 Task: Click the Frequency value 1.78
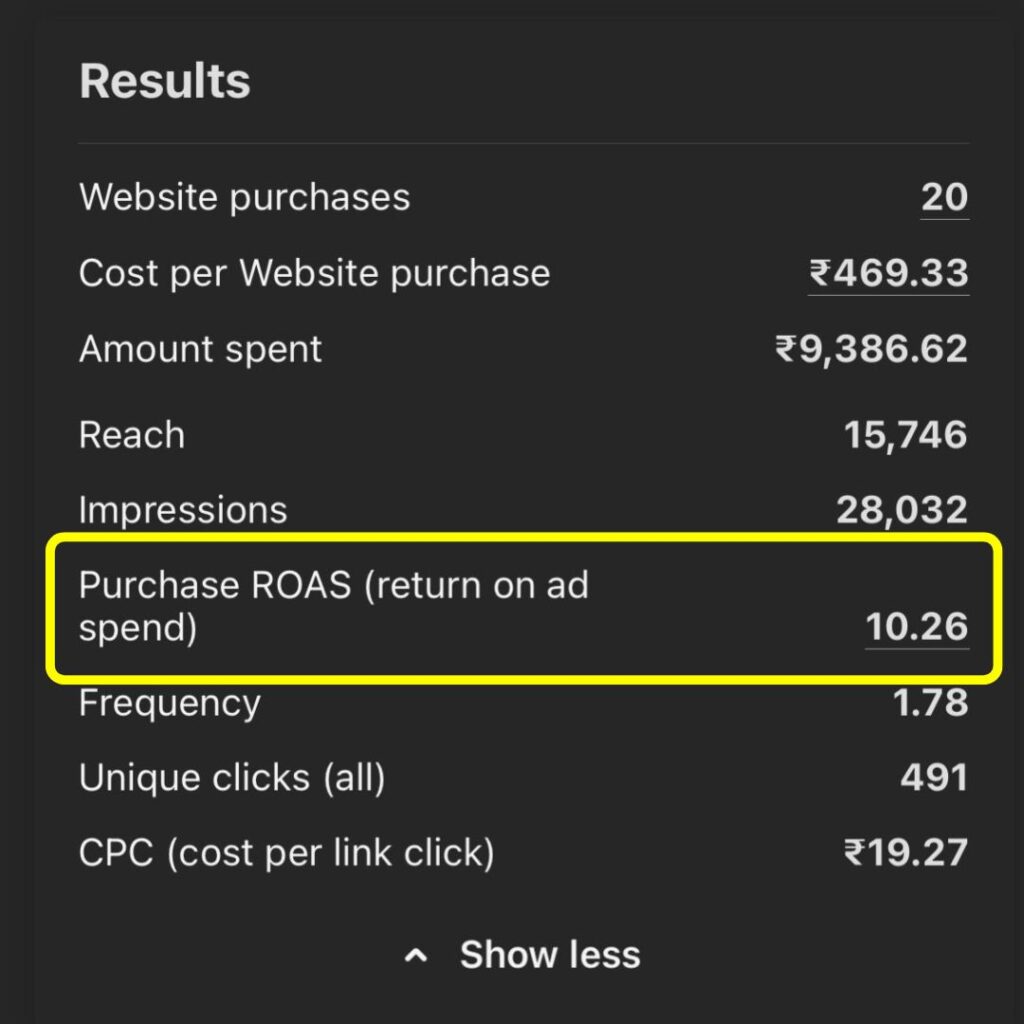930,703
